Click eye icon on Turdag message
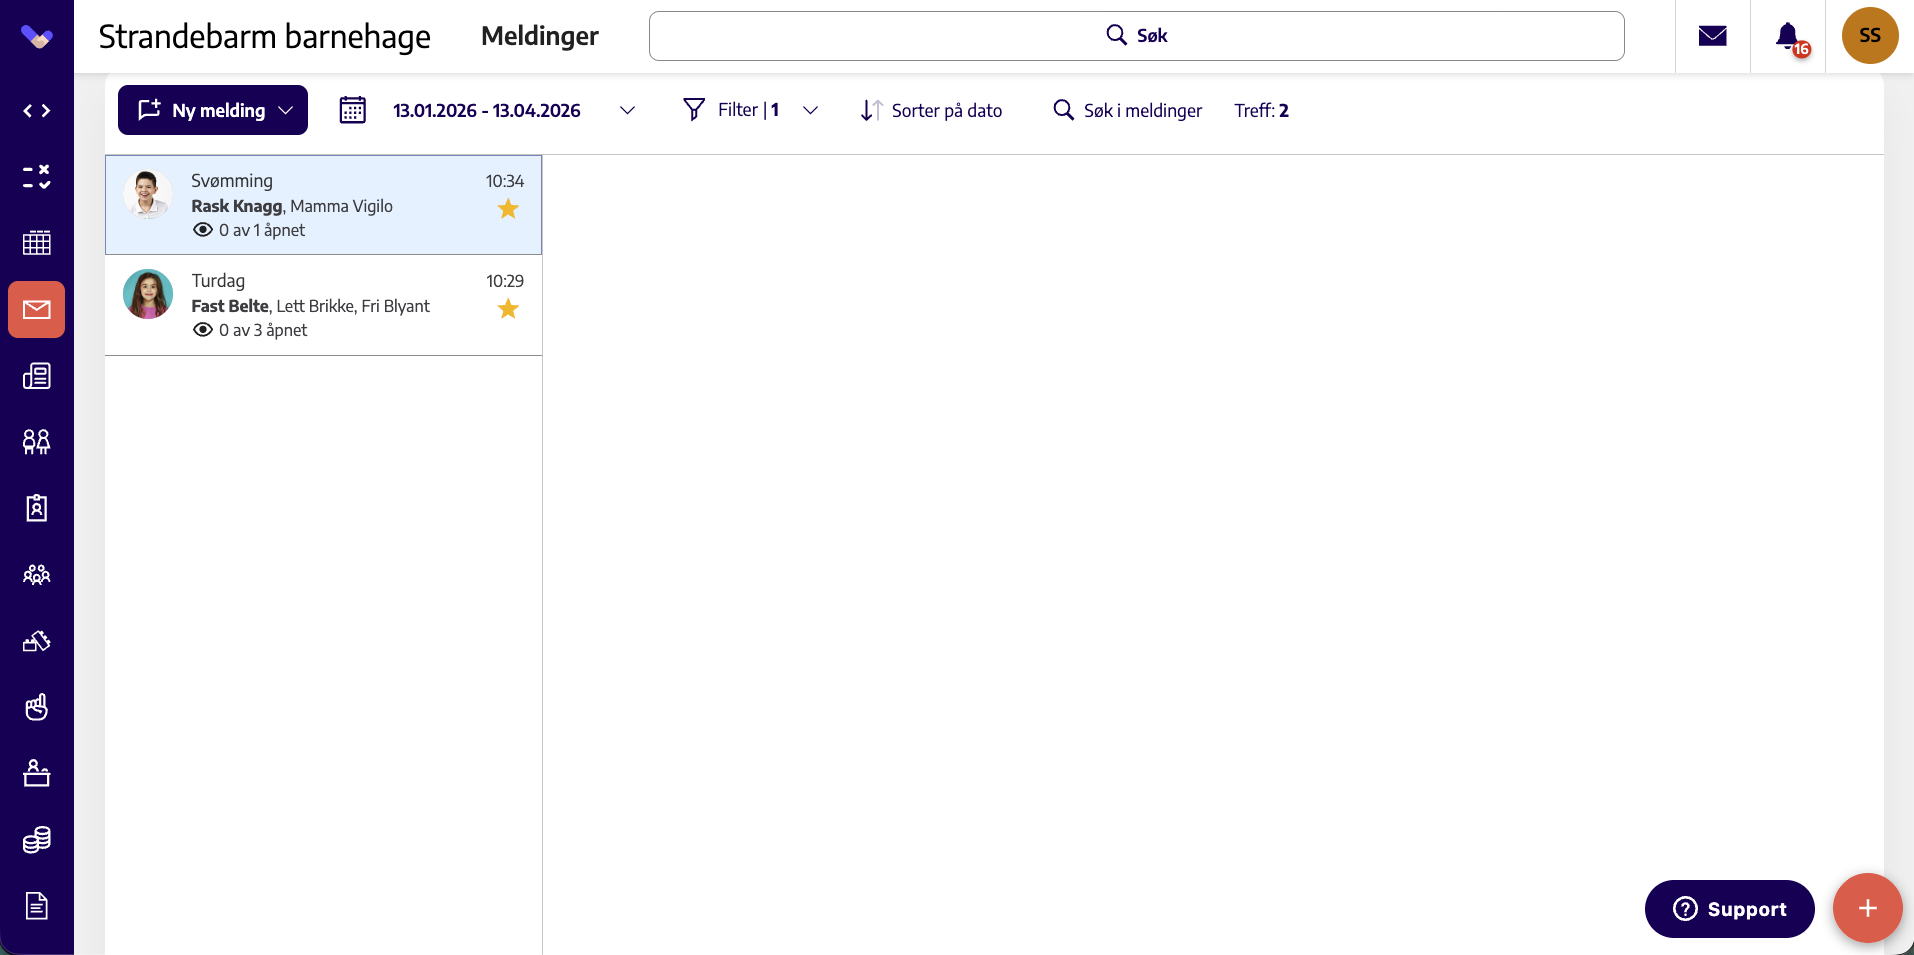 203,330
